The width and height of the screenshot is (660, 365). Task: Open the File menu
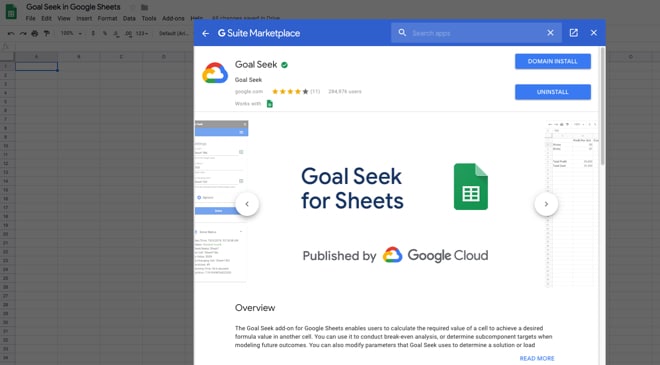tap(30, 19)
